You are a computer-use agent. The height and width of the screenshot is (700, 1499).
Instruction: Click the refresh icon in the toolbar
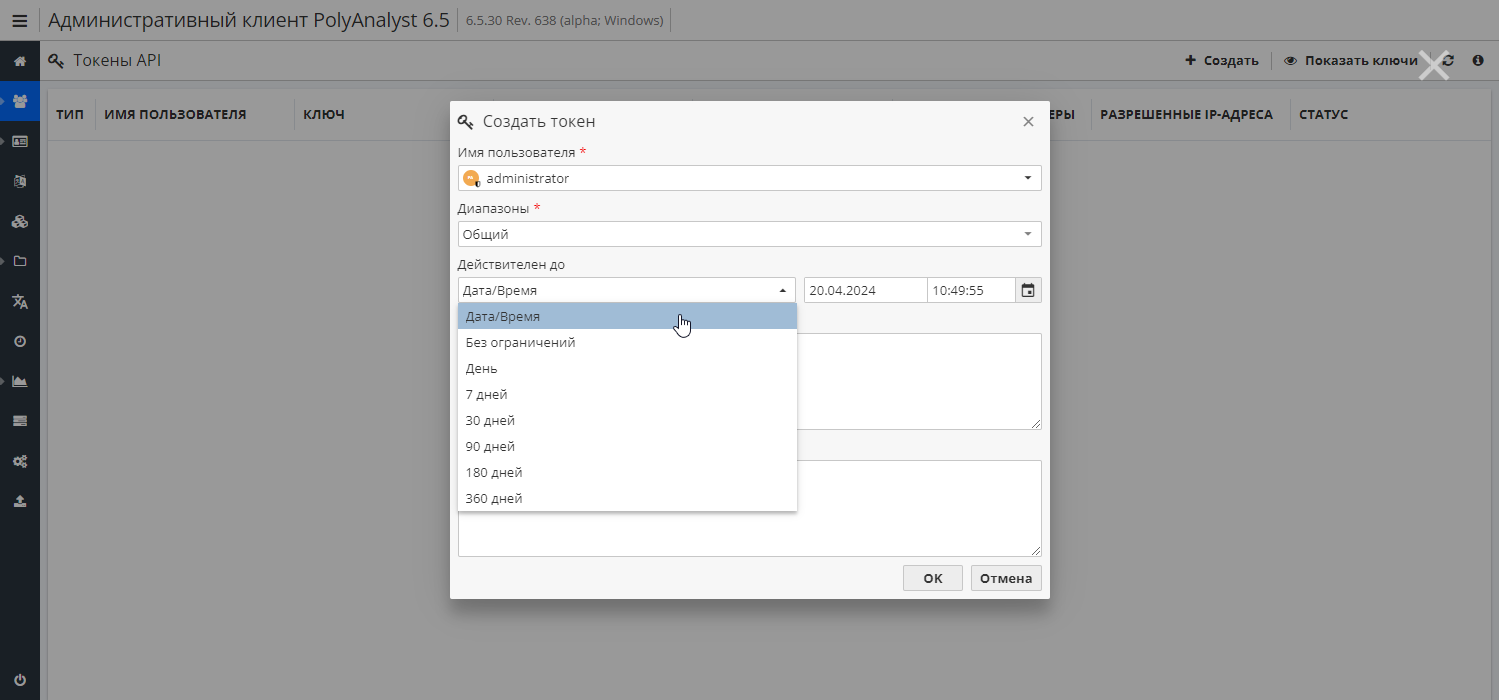point(1448,61)
